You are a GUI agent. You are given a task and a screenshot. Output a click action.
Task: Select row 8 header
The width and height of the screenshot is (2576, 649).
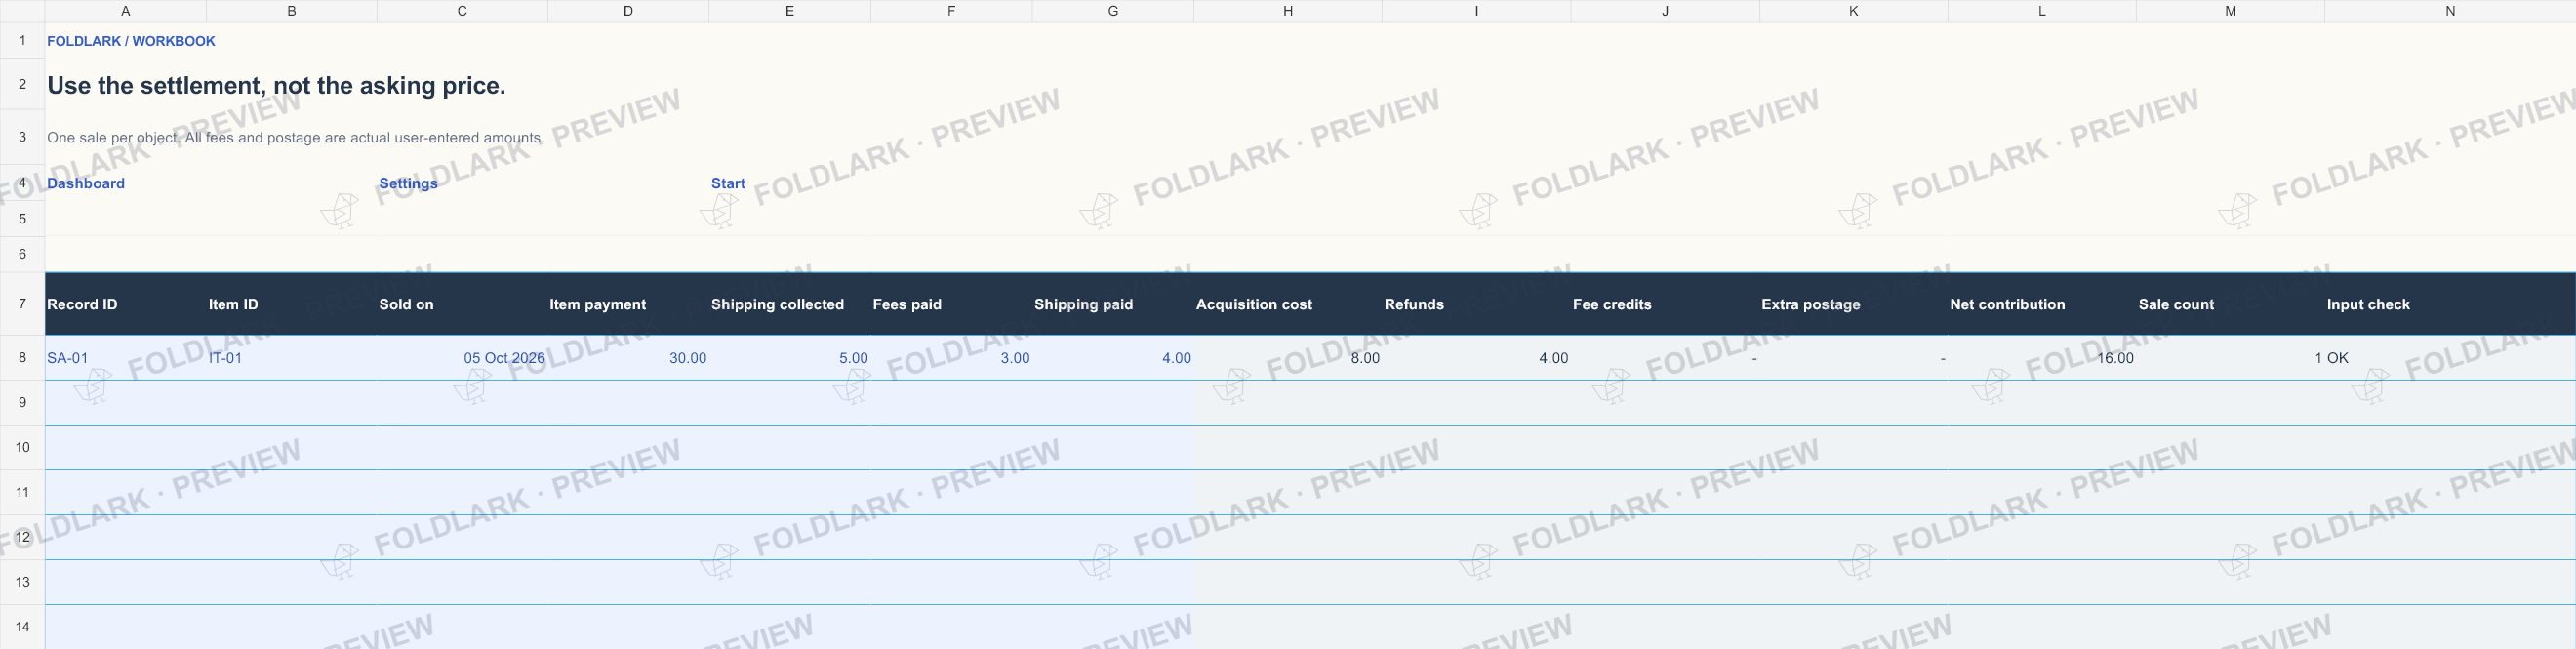[x=22, y=357]
